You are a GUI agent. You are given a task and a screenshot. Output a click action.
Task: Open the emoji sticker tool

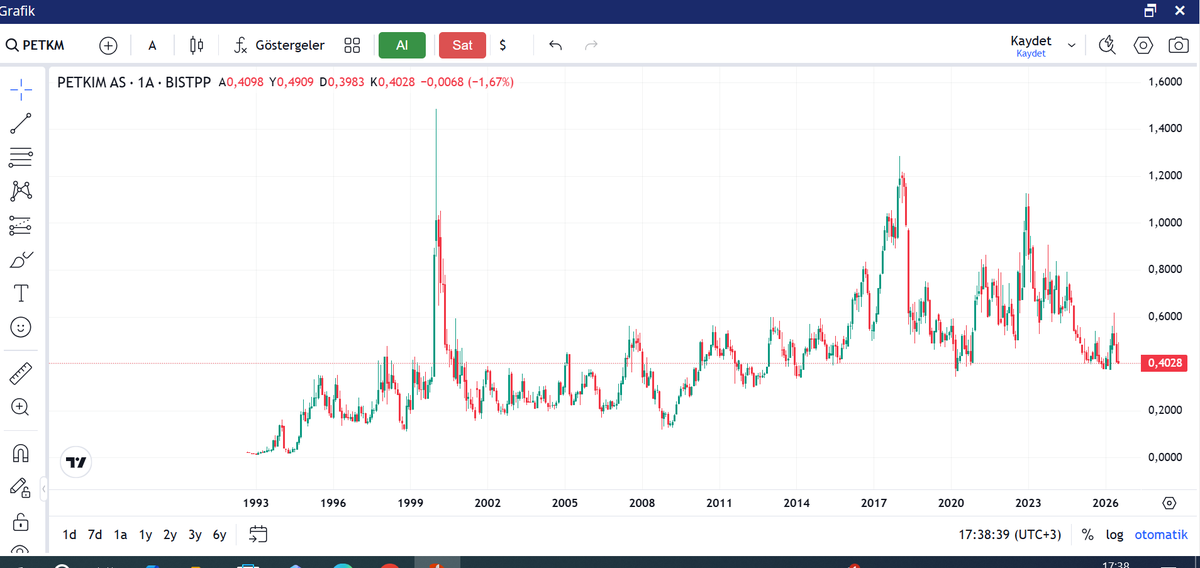click(x=21, y=327)
